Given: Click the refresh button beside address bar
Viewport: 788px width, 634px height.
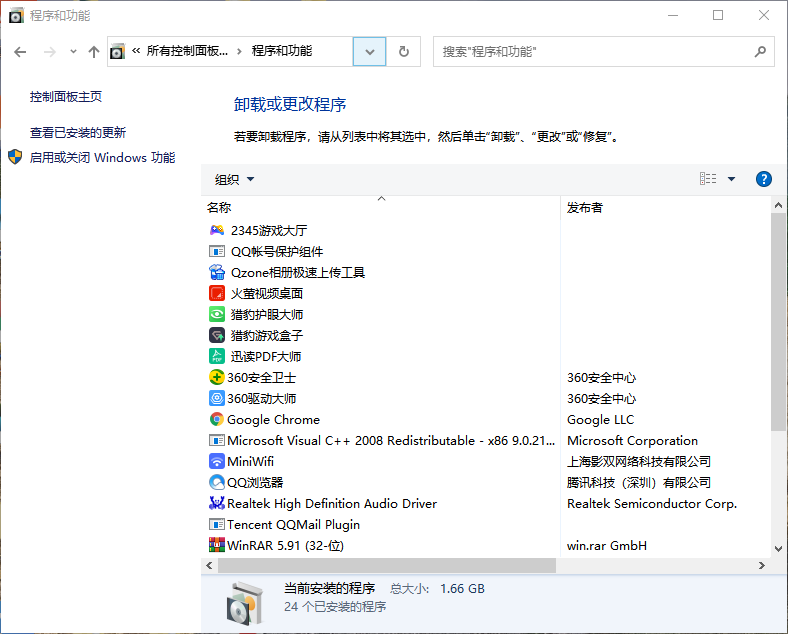Looking at the screenshot, I should pyautogui.click(x=404, y=52).
